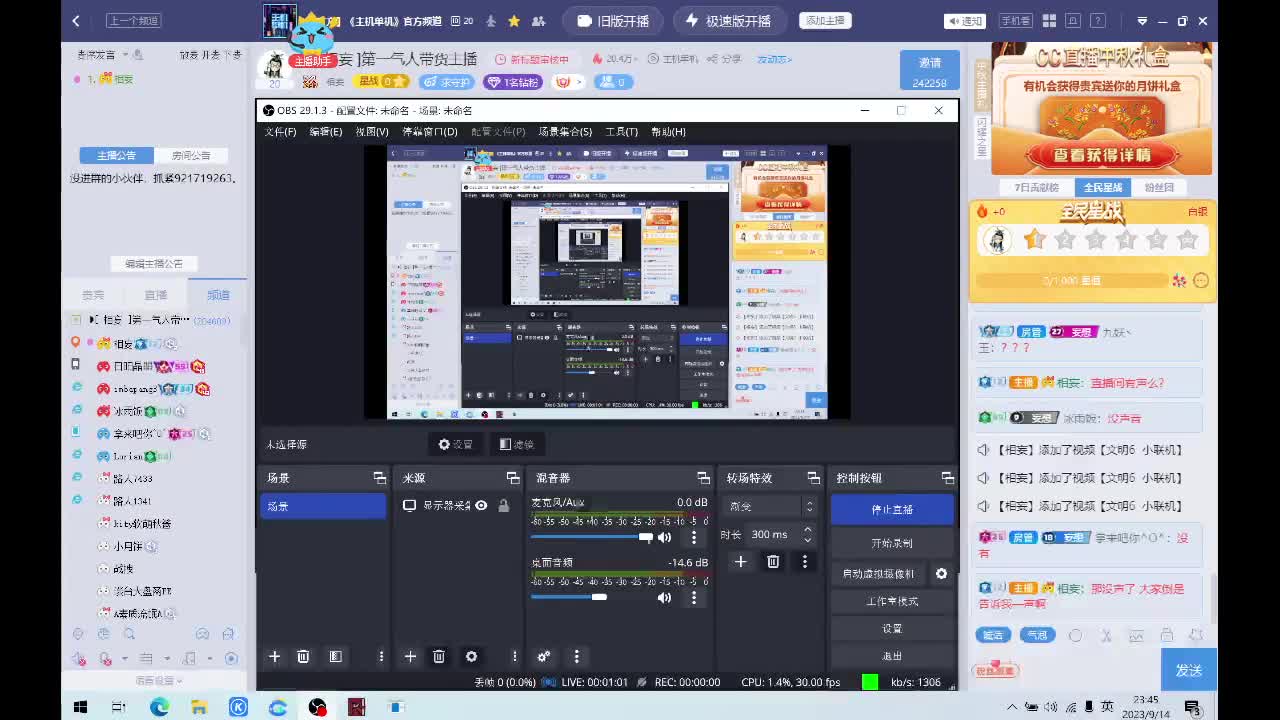Remove selected source with trash icon
The height and width of the screenshot is (720, 1280).
coord(439,657)
